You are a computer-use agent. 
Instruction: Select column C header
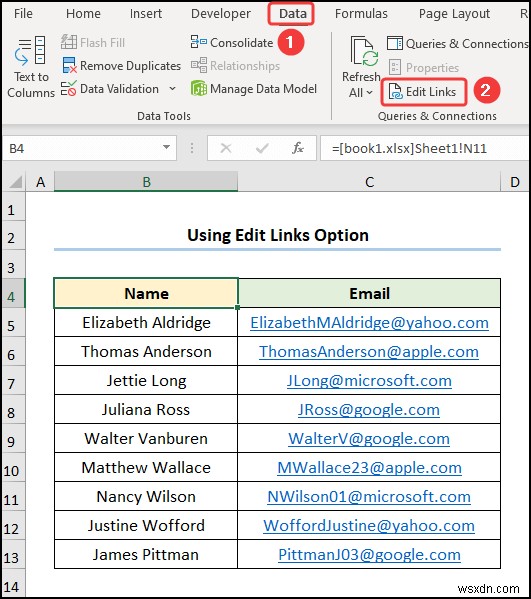point(369,182)
